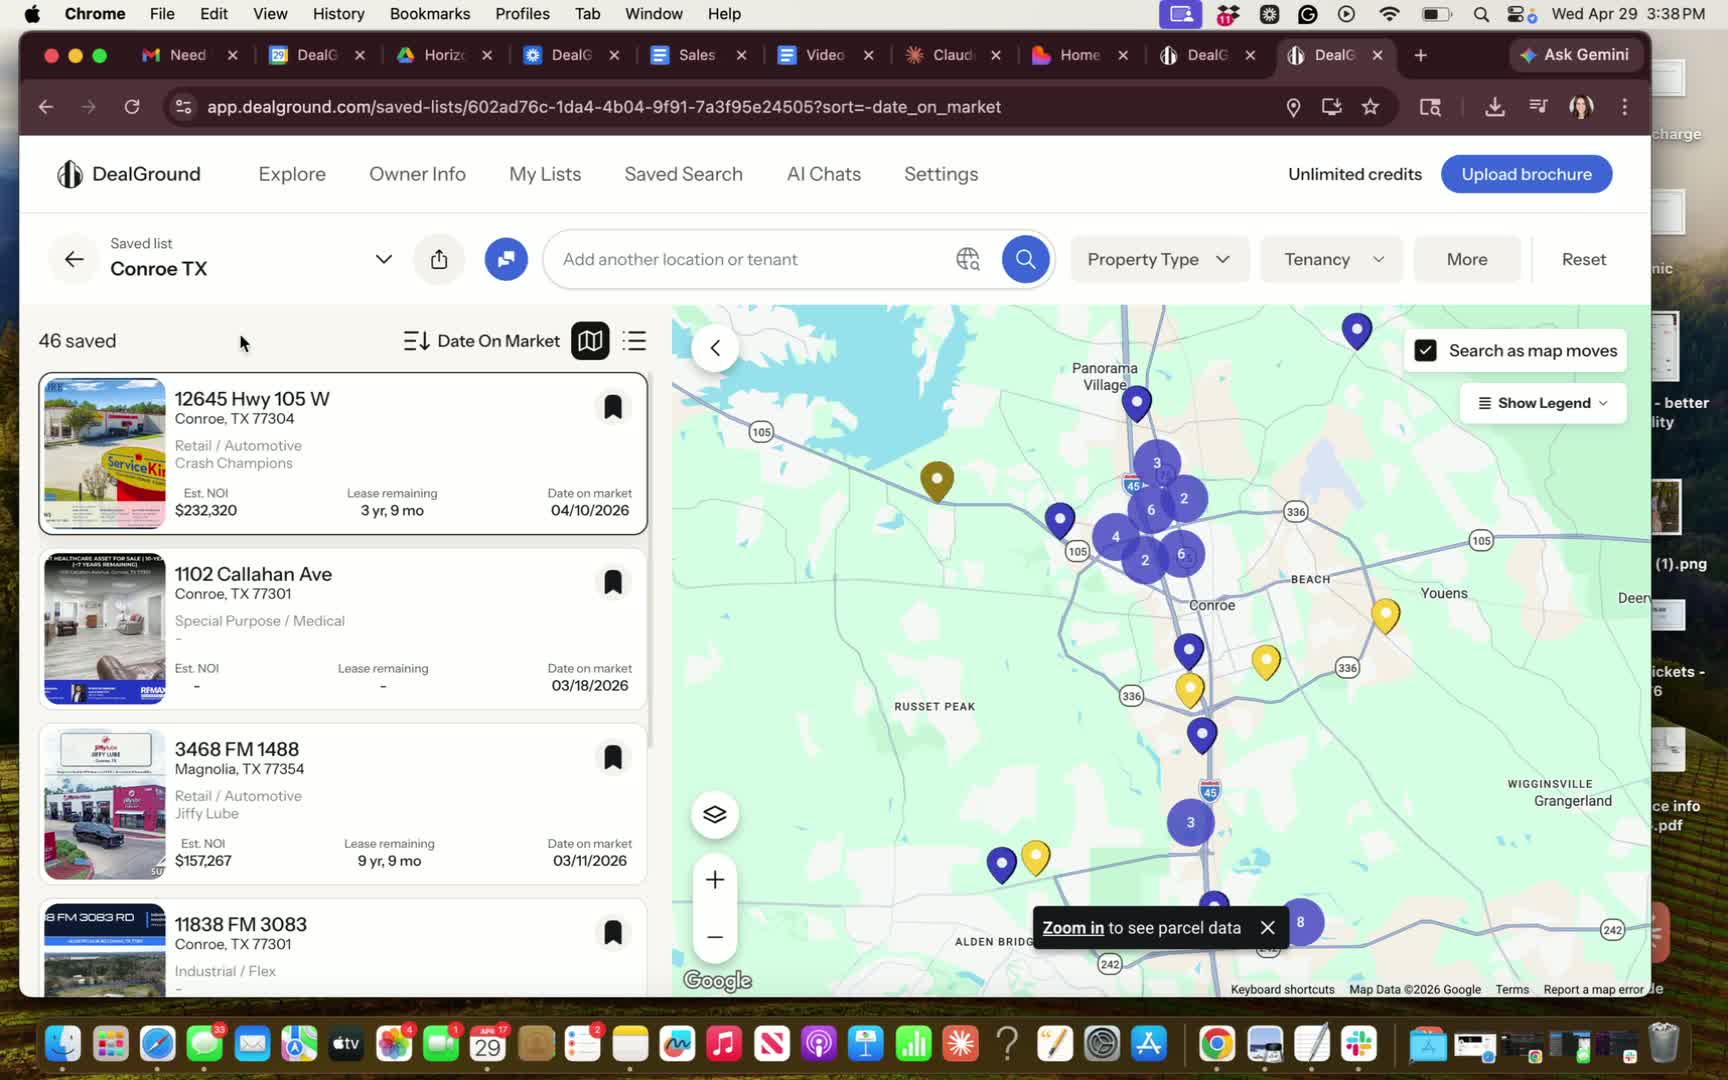Open Google logo on map
The width and height of the screenshot is (1728, 1080).
tap(718, 981)
